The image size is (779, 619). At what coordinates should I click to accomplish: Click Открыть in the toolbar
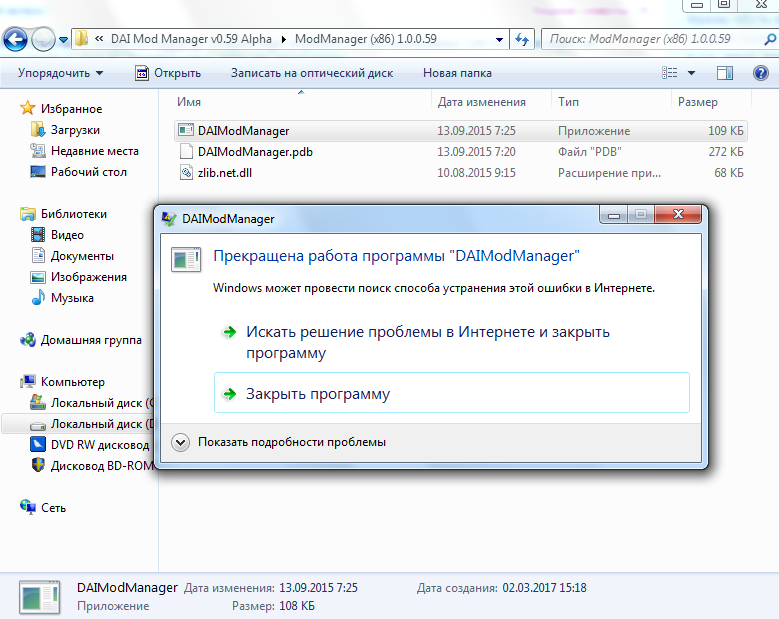[168, 73]
